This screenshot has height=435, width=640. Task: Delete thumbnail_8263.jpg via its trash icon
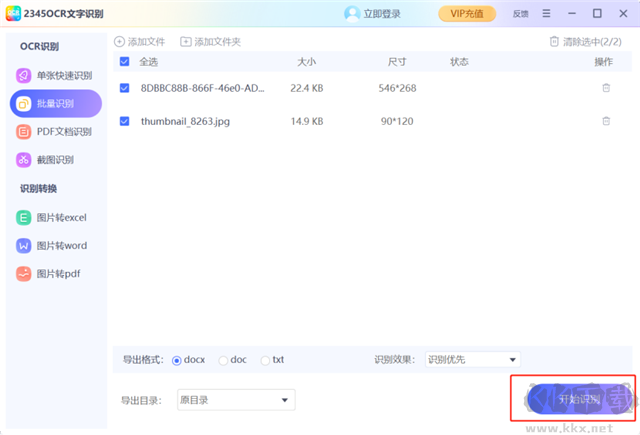pyautogui.click(x=606, y=121)
